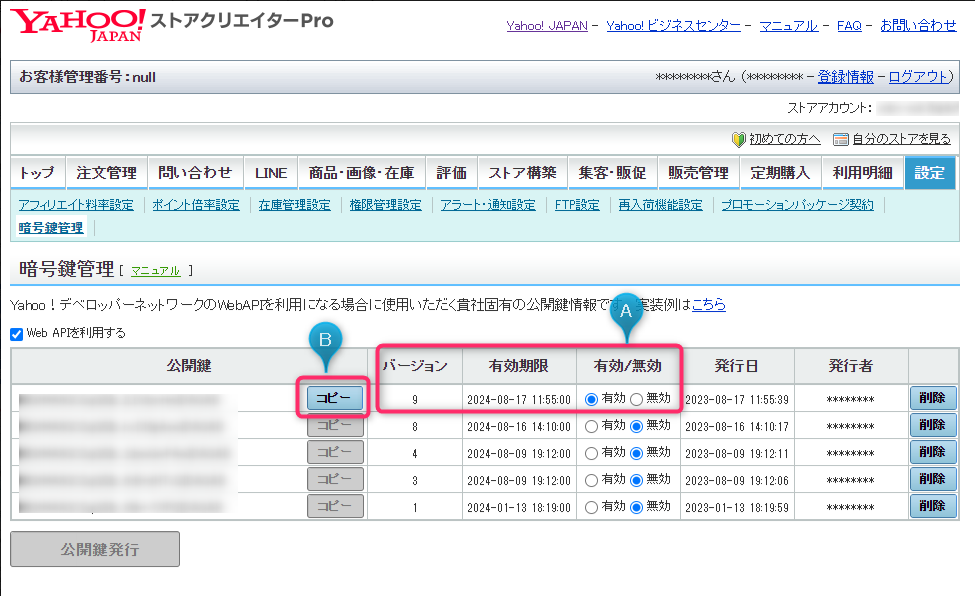
Task: Go to プロモーションパッケージ契約
Action: (x=798, y=205)
